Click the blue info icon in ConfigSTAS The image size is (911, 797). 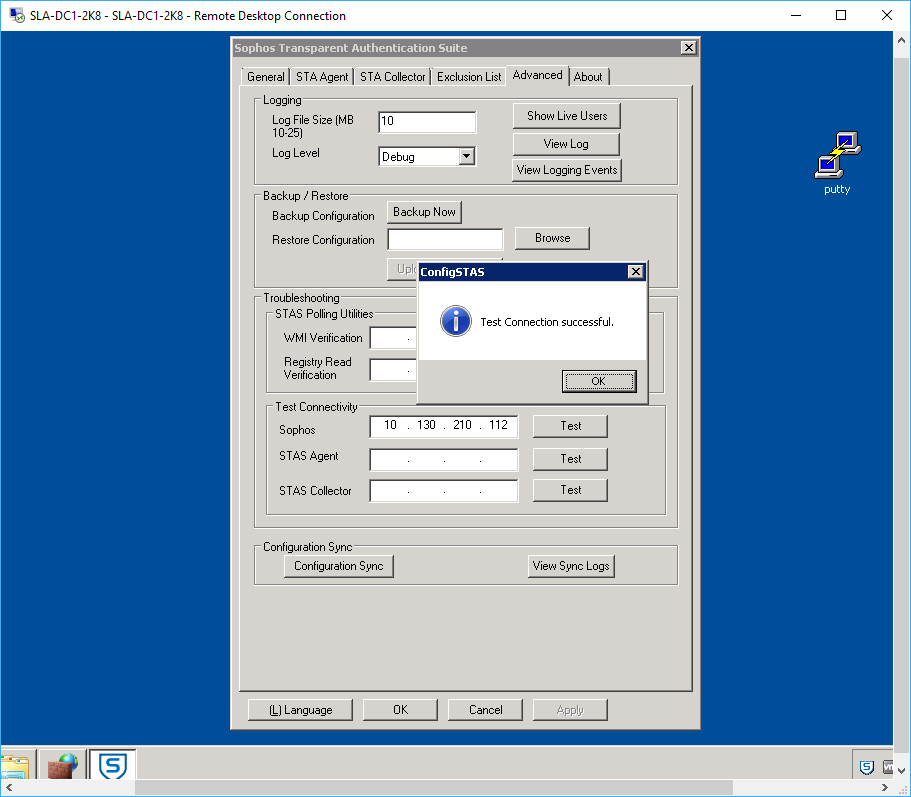456,321
